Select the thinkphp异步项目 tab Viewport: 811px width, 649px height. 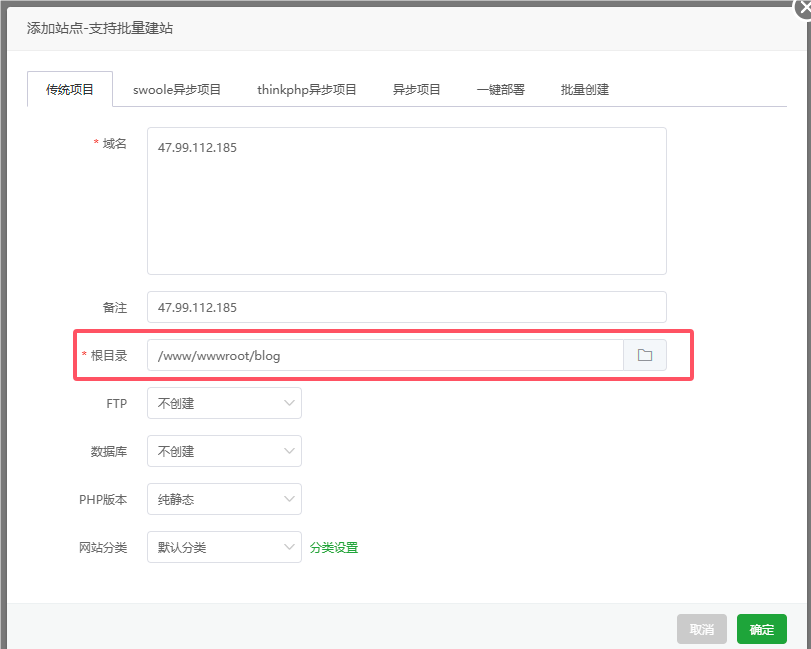point(307,89)
